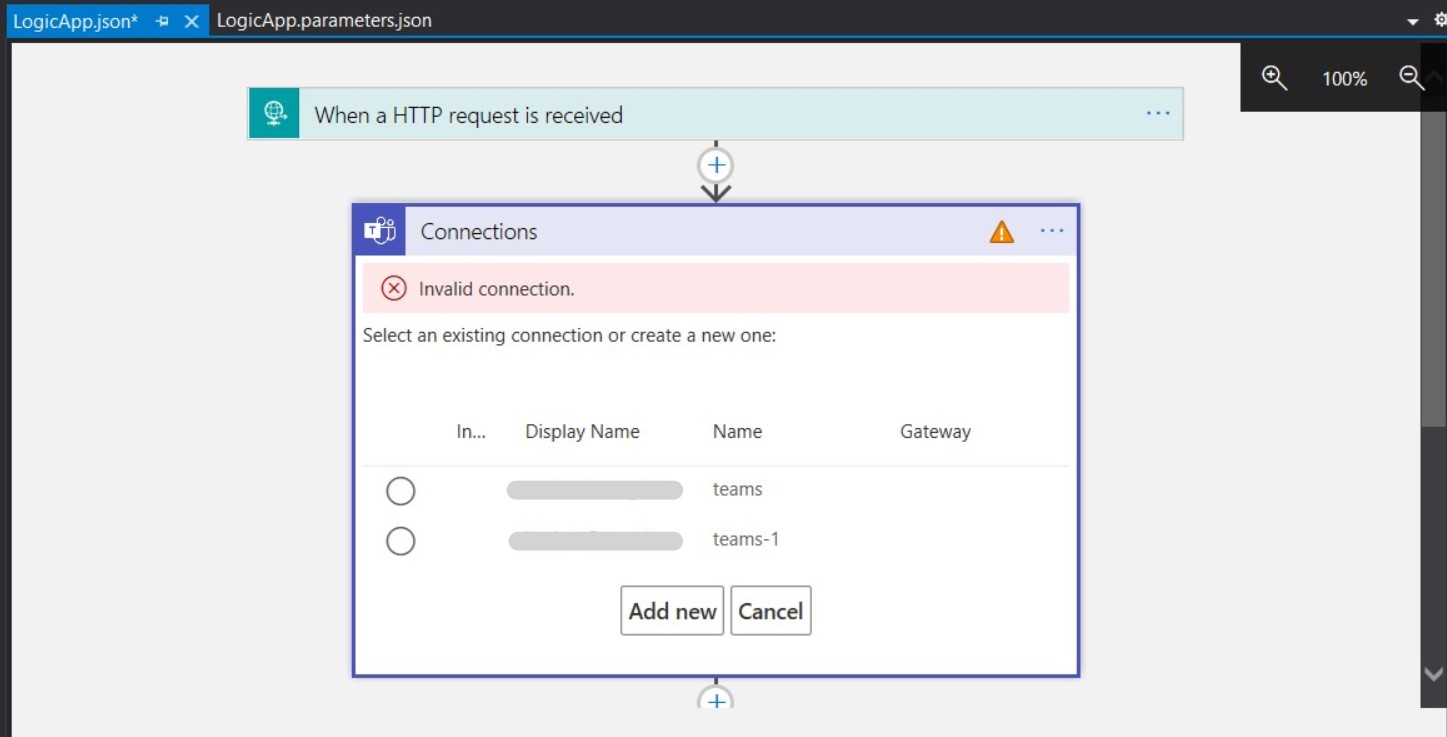Click the scroll down arrow on the scrollbar

(1434, 675)
